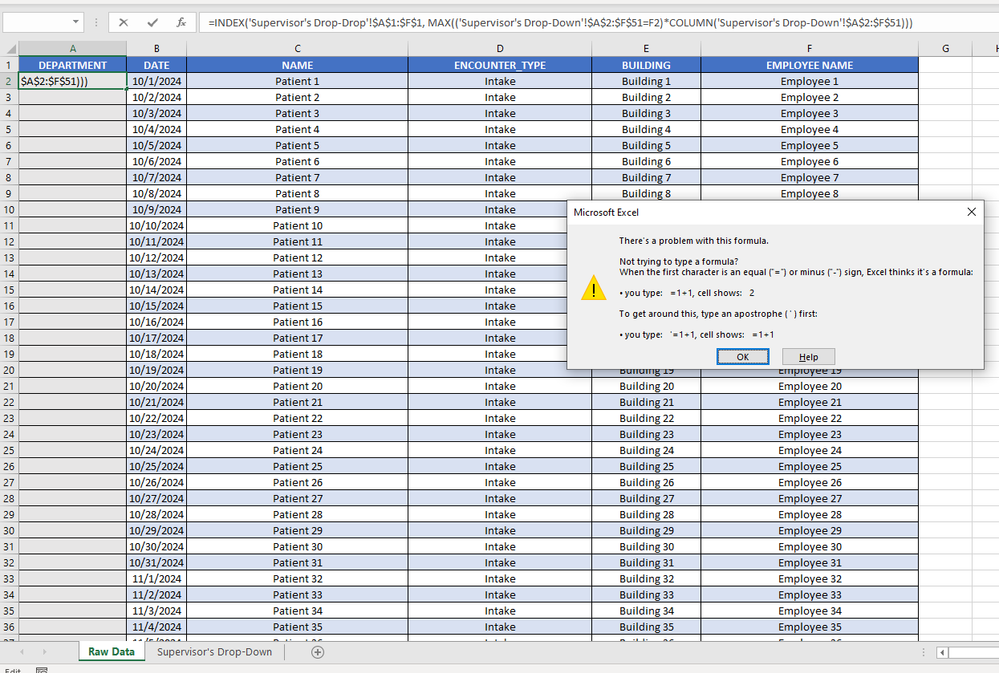Image resolution: width=999 pixels, height=673 pixels.
Task: Select the 10/31/2024 date cell
Action: click(157, 563)
